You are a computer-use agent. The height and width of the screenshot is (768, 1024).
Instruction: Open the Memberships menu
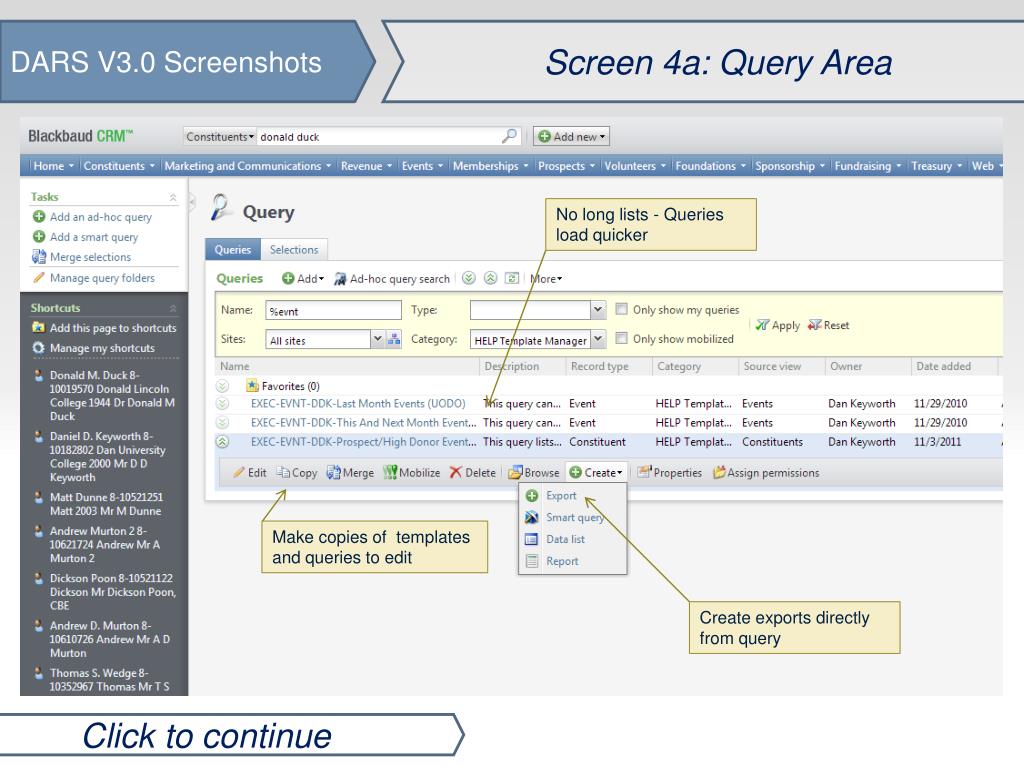(490, 166)
